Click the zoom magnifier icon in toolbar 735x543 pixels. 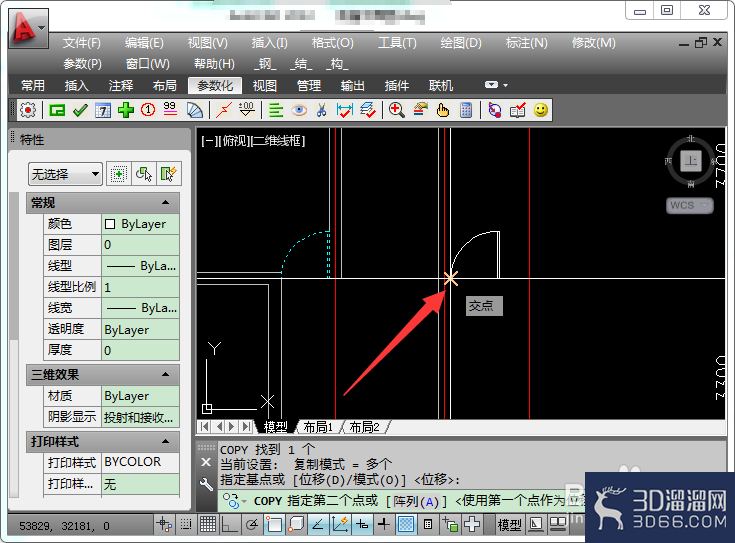coord(397,111)
